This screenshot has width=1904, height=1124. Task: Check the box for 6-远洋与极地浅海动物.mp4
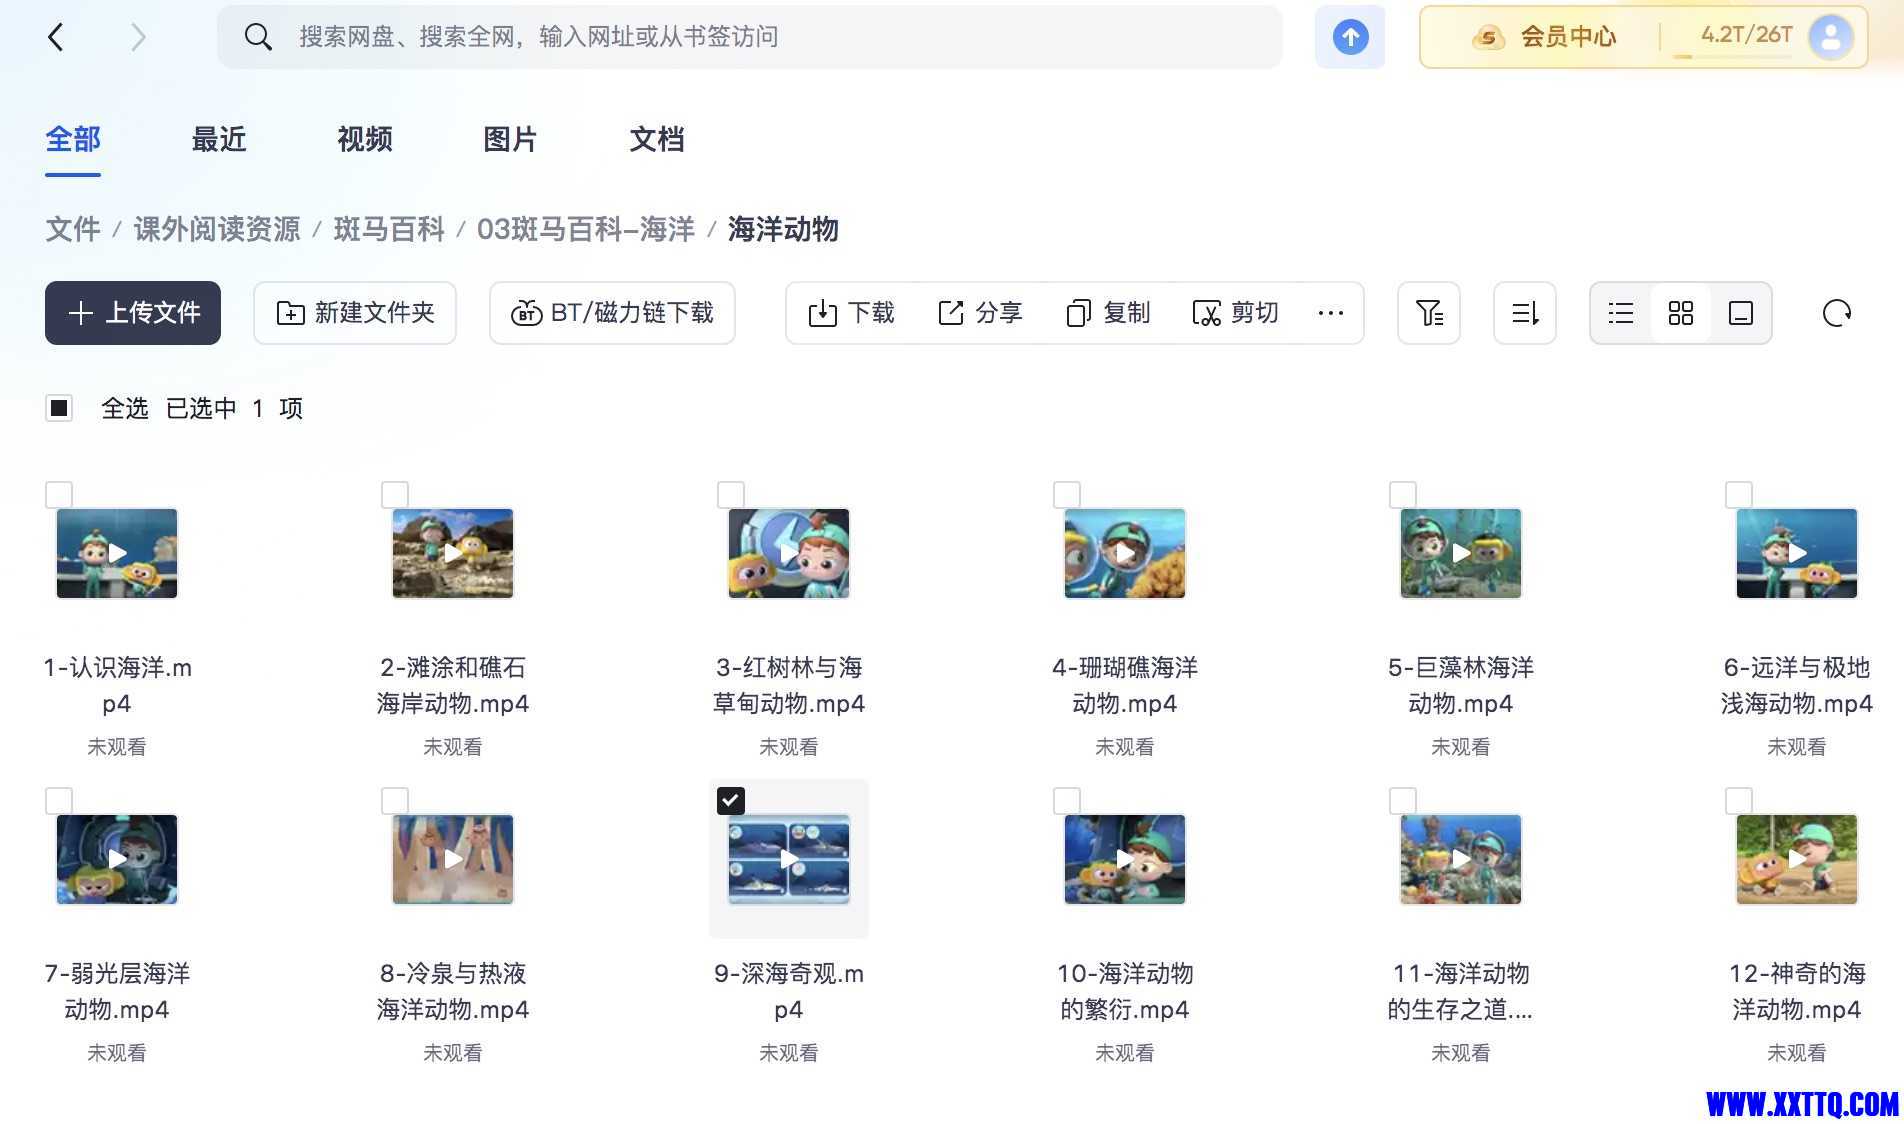pyautogui.click(x=1739, y=495)
